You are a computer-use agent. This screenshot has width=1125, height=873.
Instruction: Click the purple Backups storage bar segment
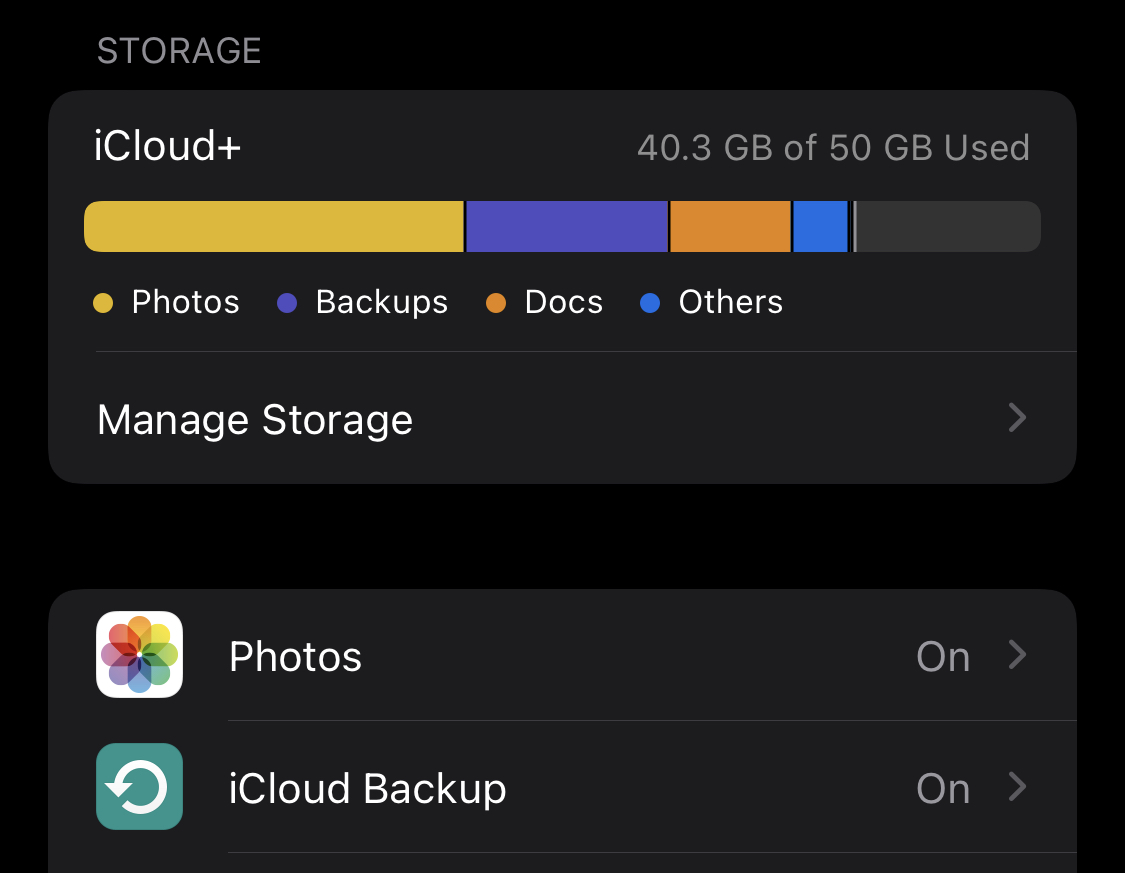pyautogui.click(x=567, y=226)
